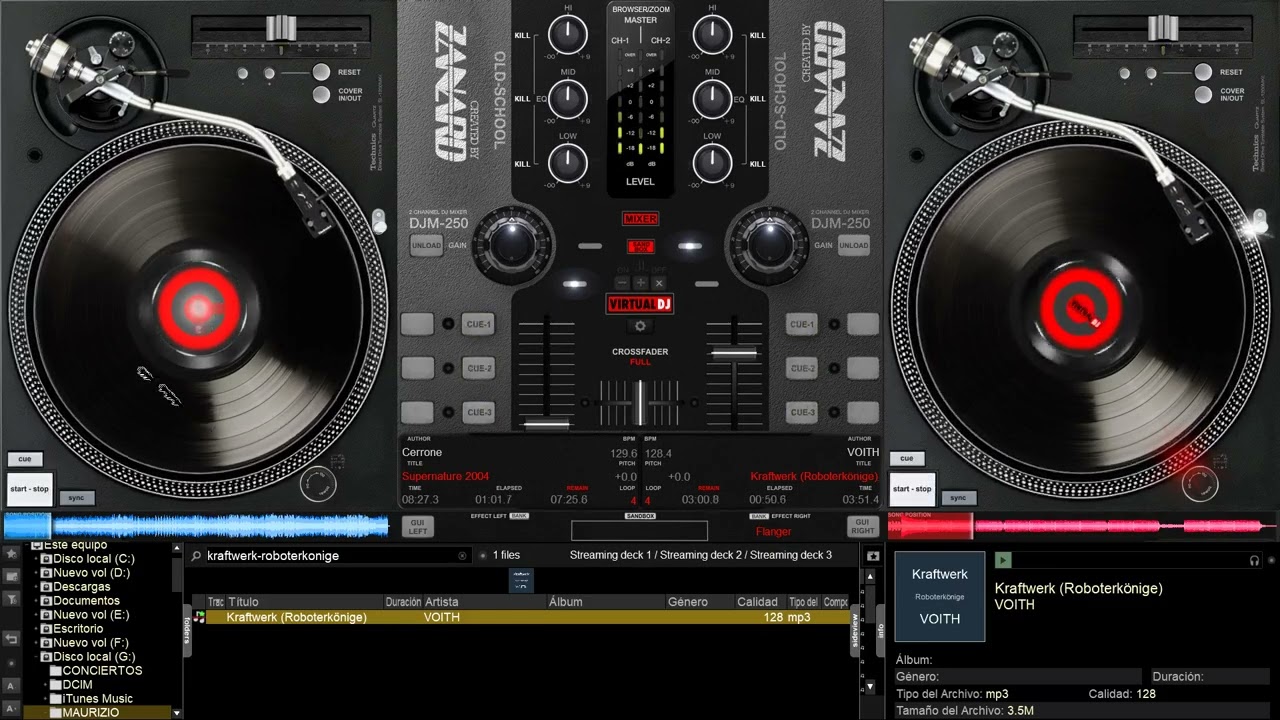Turn the left deck MID EQ knob
This screenshot has height=720, width=1280.
tap(567, 98)
